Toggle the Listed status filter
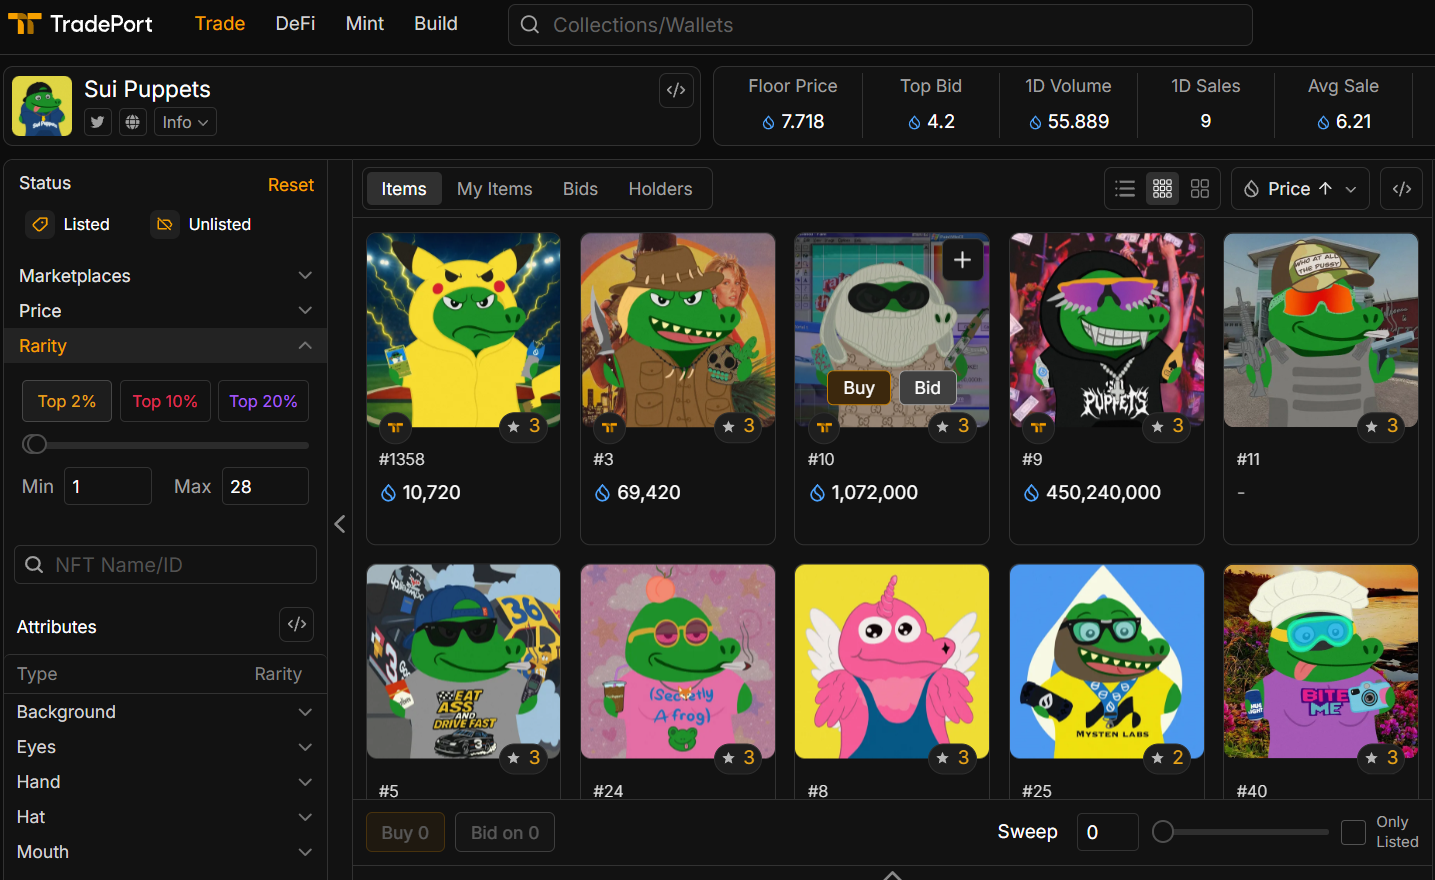Viewport: 1435px width, 880px height. (69, 225)
